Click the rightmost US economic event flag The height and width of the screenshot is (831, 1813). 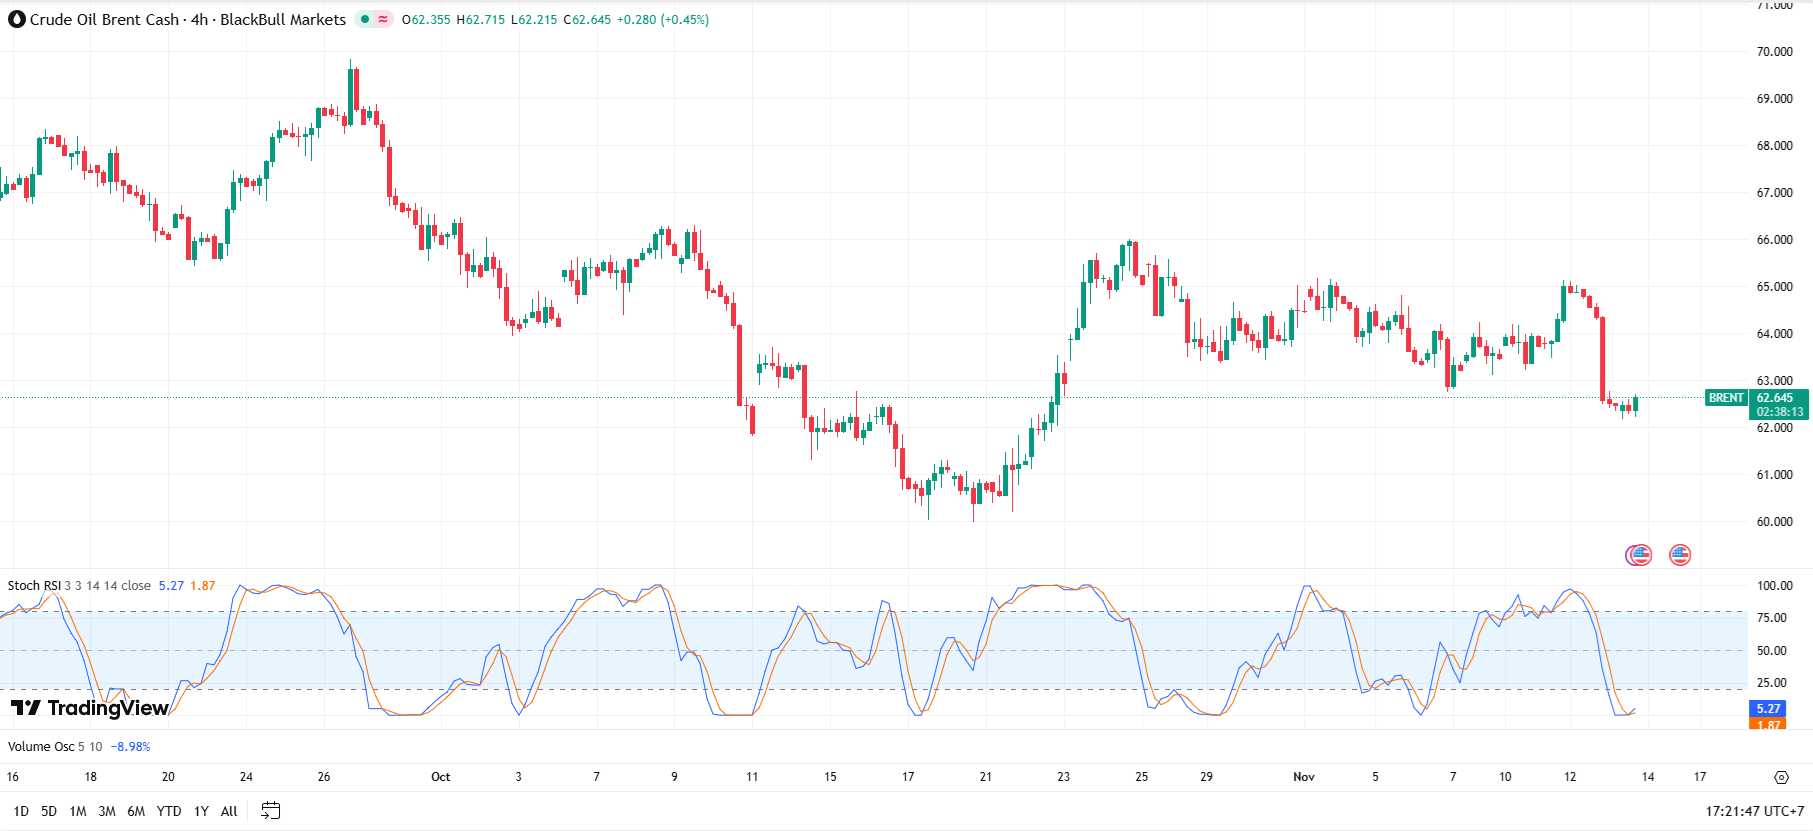pyautogui.click(x=1680, y=555)
